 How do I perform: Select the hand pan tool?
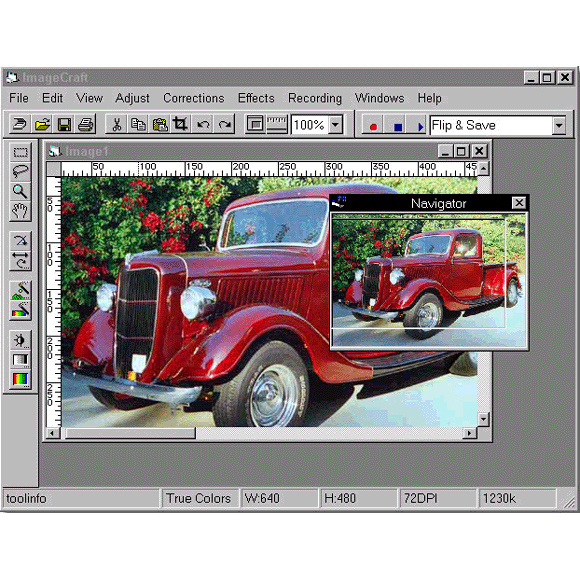point(20,211)
